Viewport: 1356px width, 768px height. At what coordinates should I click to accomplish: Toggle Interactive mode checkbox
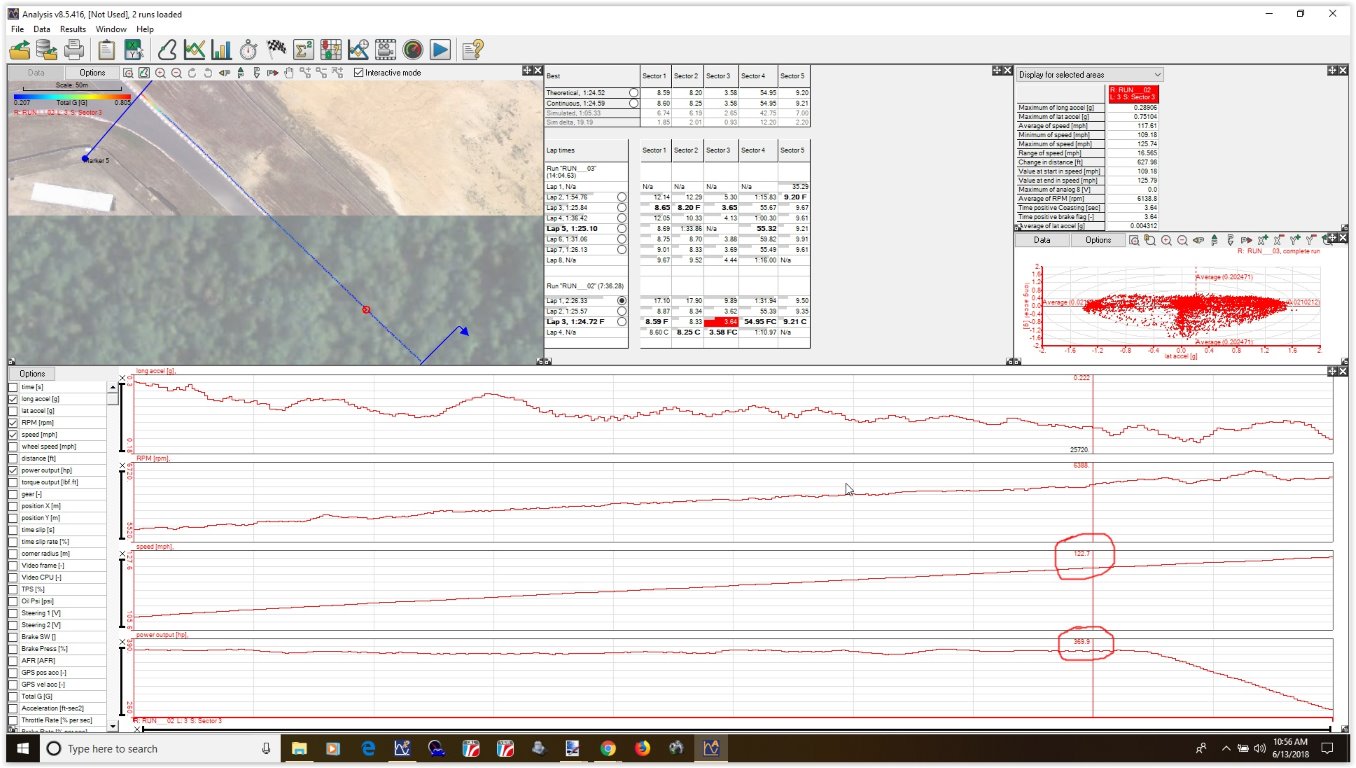click(x=359, y=73)
